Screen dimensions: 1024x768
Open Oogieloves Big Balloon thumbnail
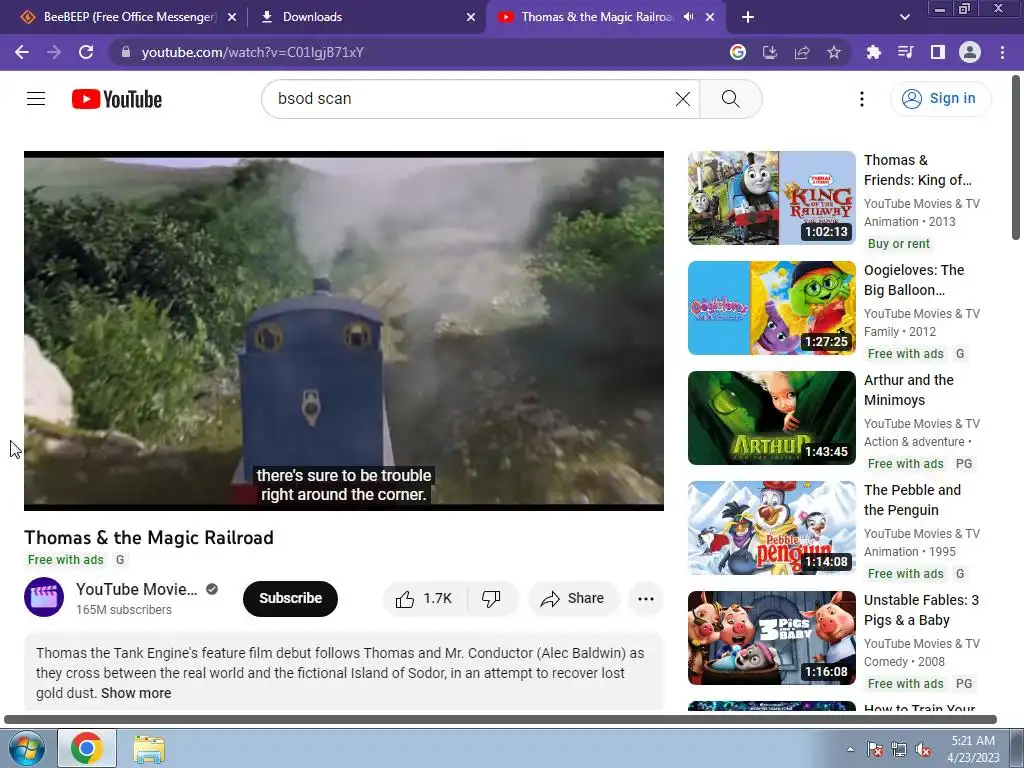coord(771,308)
